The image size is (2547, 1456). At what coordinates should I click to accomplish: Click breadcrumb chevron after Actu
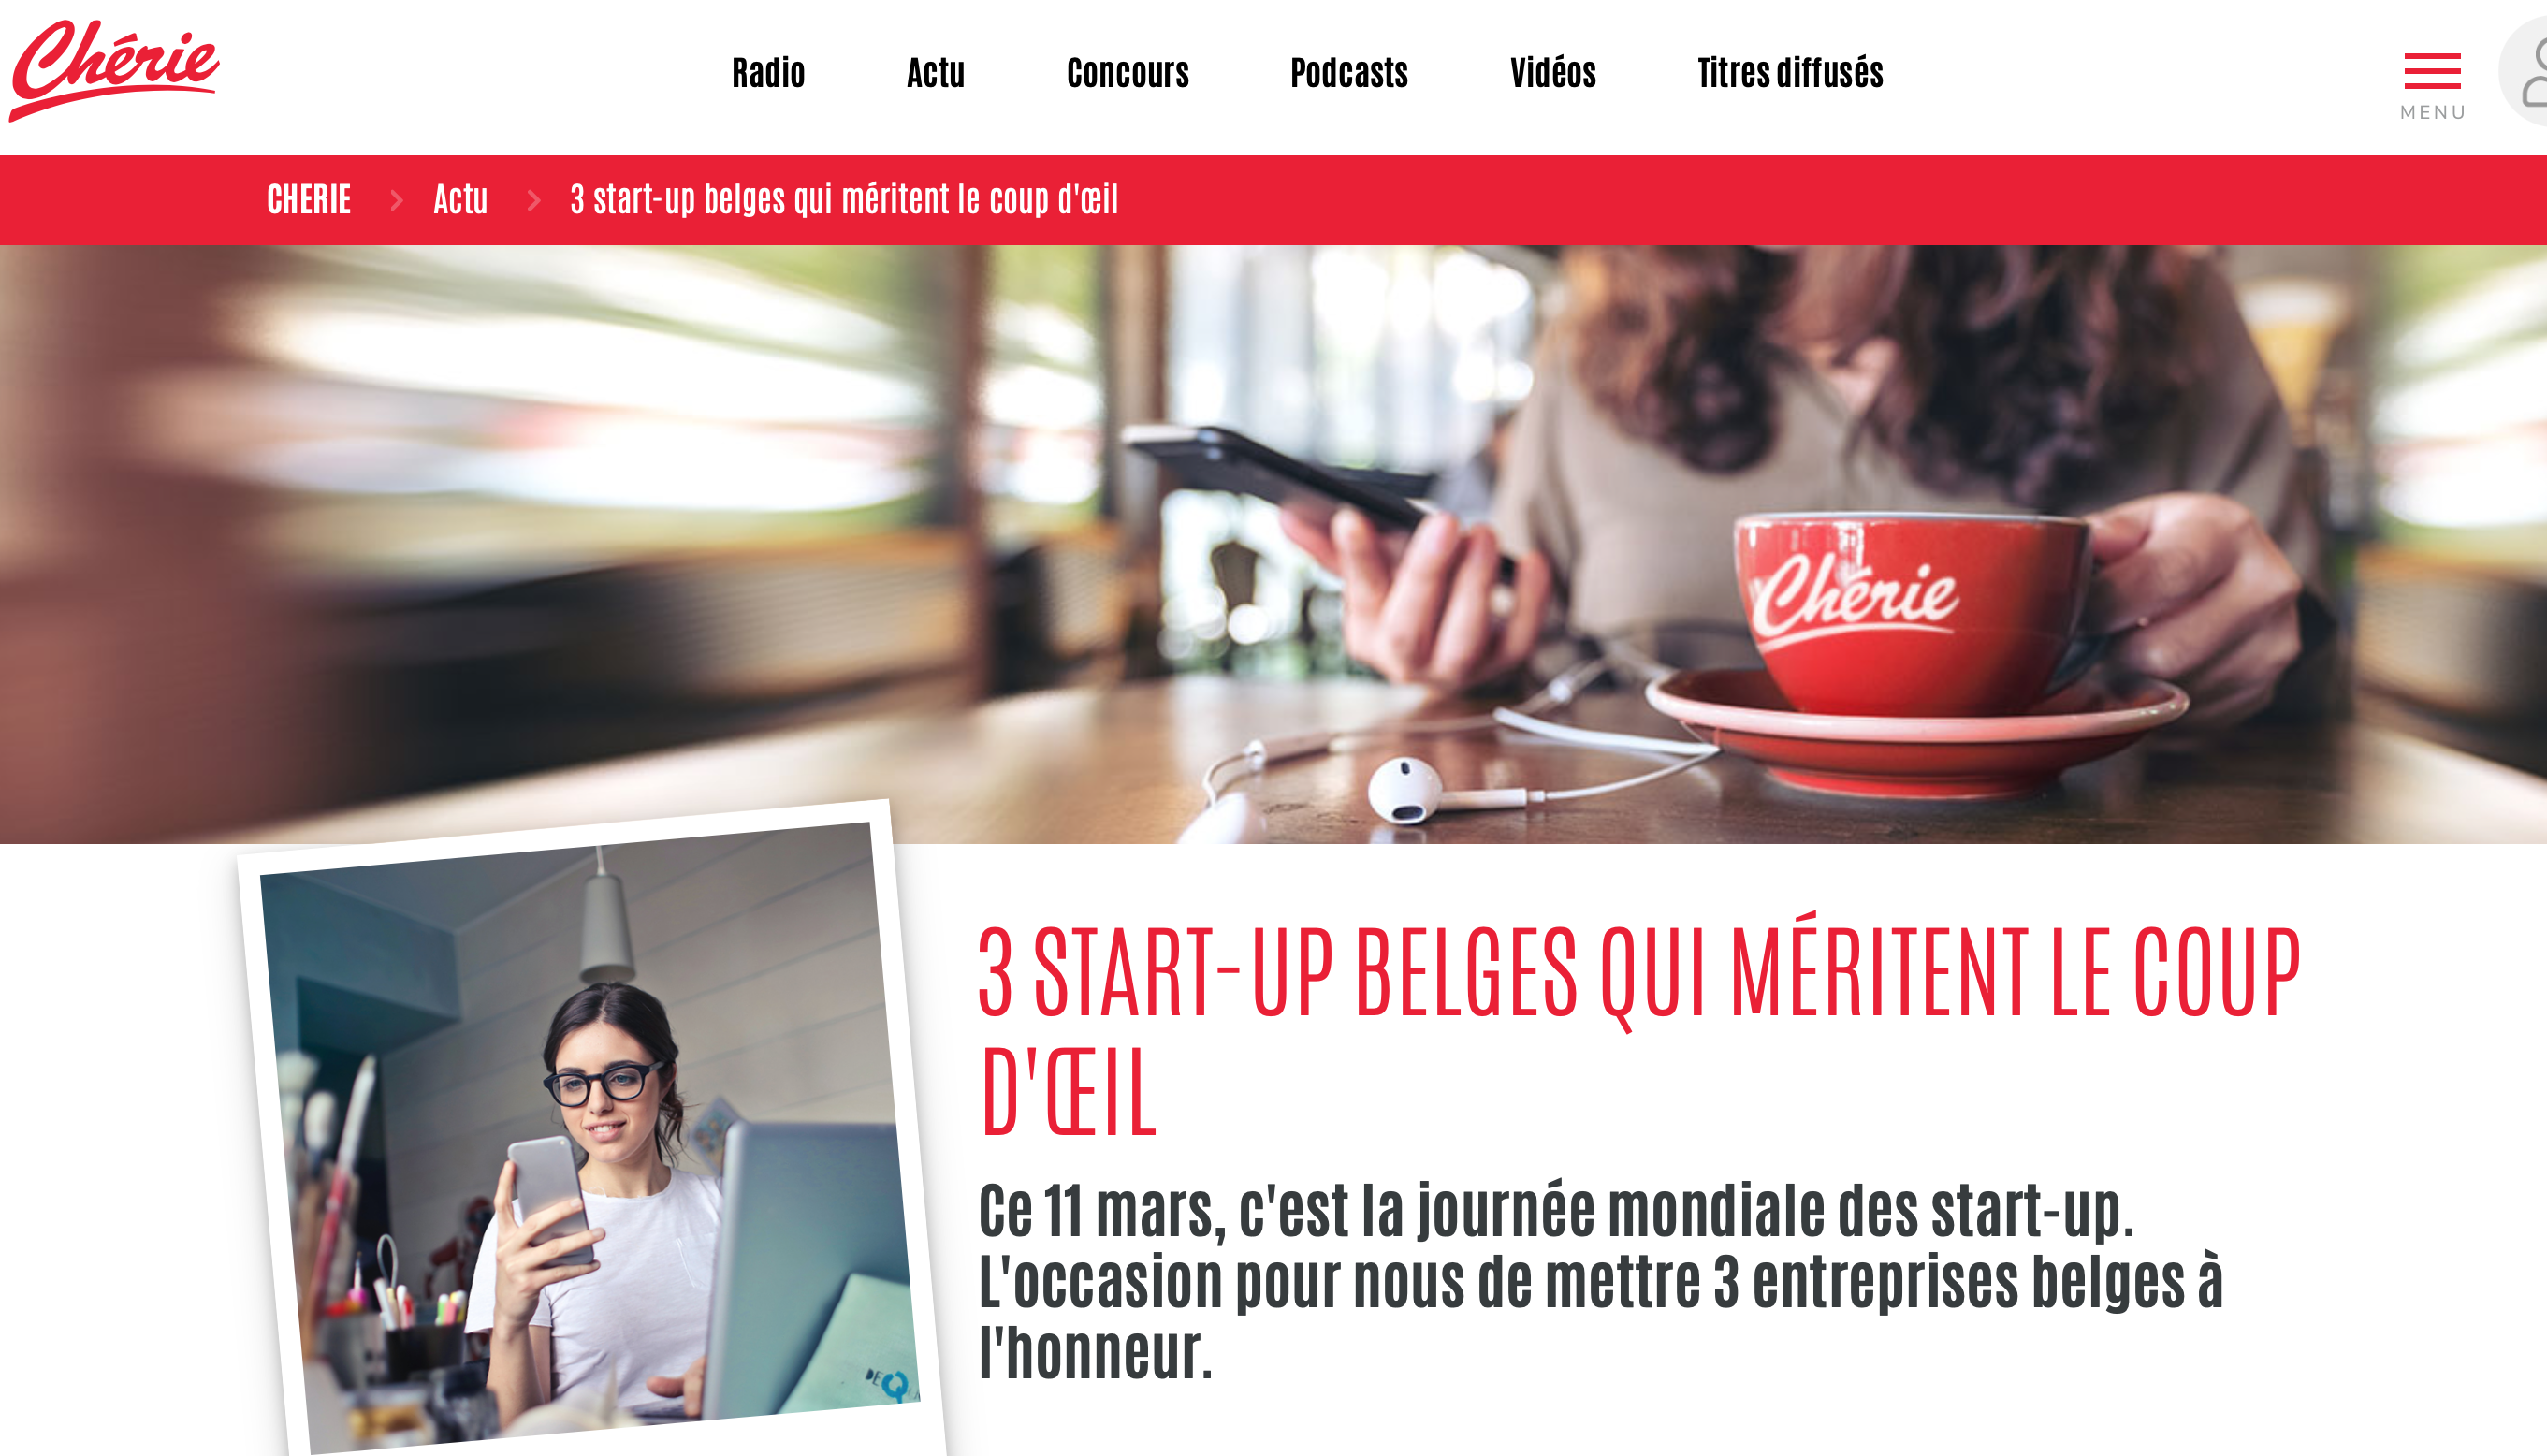534,200
